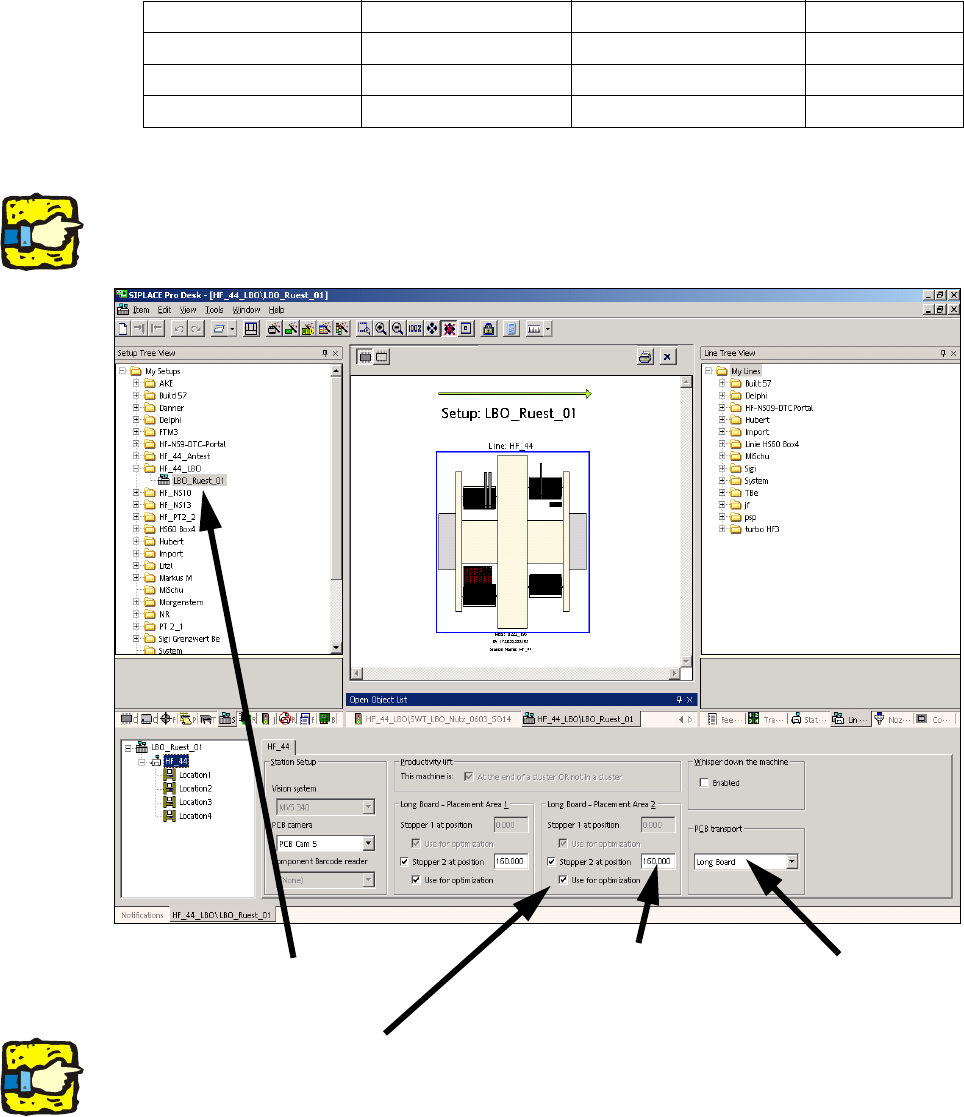Pin the Line Tree View panel
Image resolution: width=964 pixels, height=1117 pixels.
pos(943,353)
